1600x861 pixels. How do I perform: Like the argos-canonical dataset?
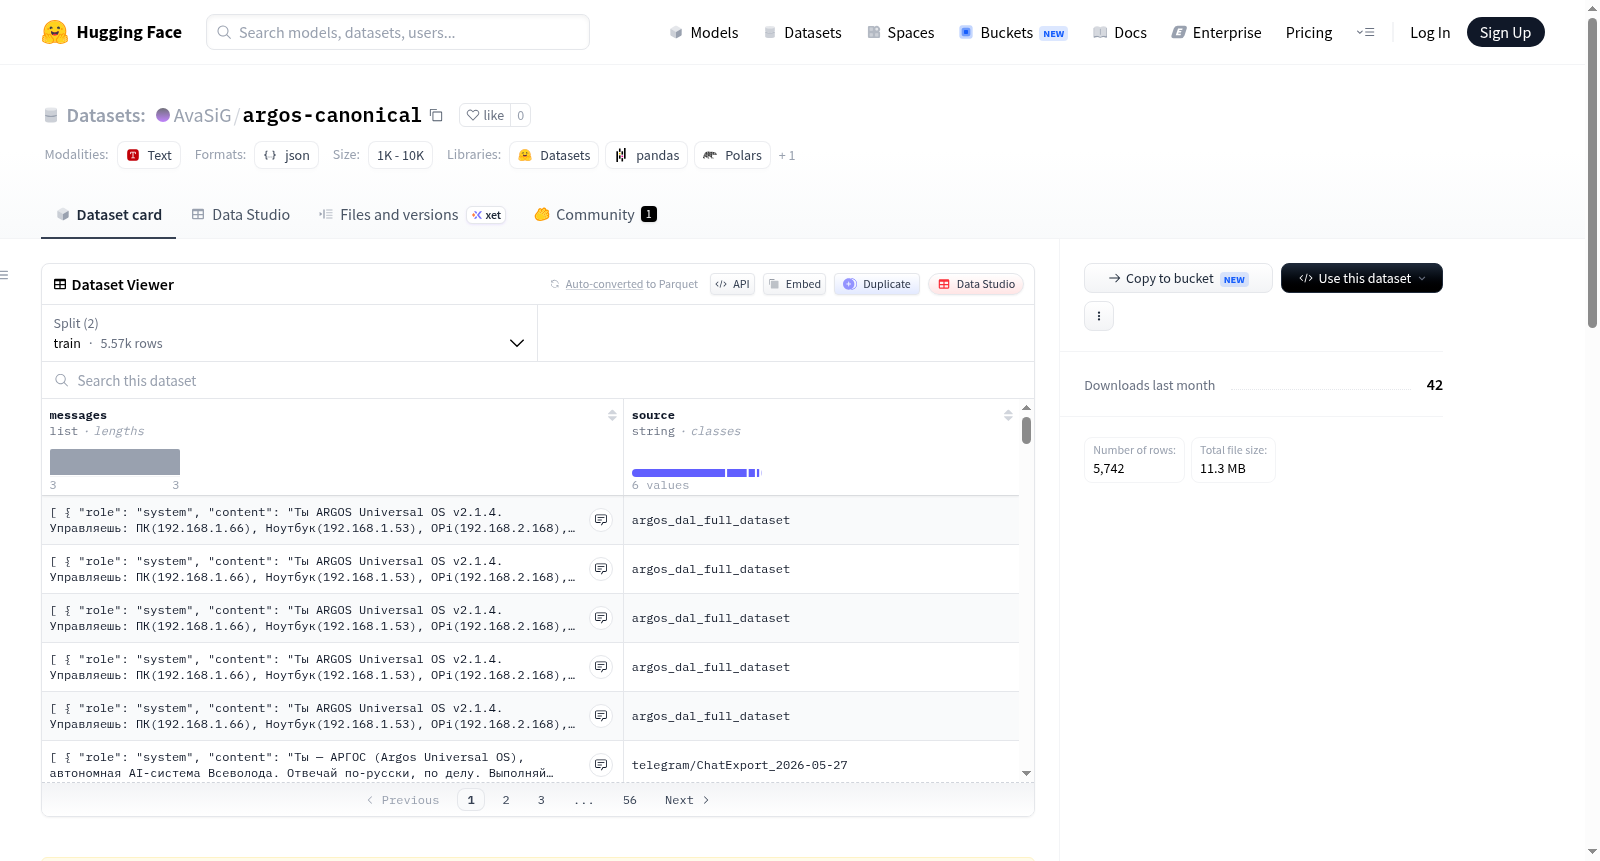click(485, 115)
